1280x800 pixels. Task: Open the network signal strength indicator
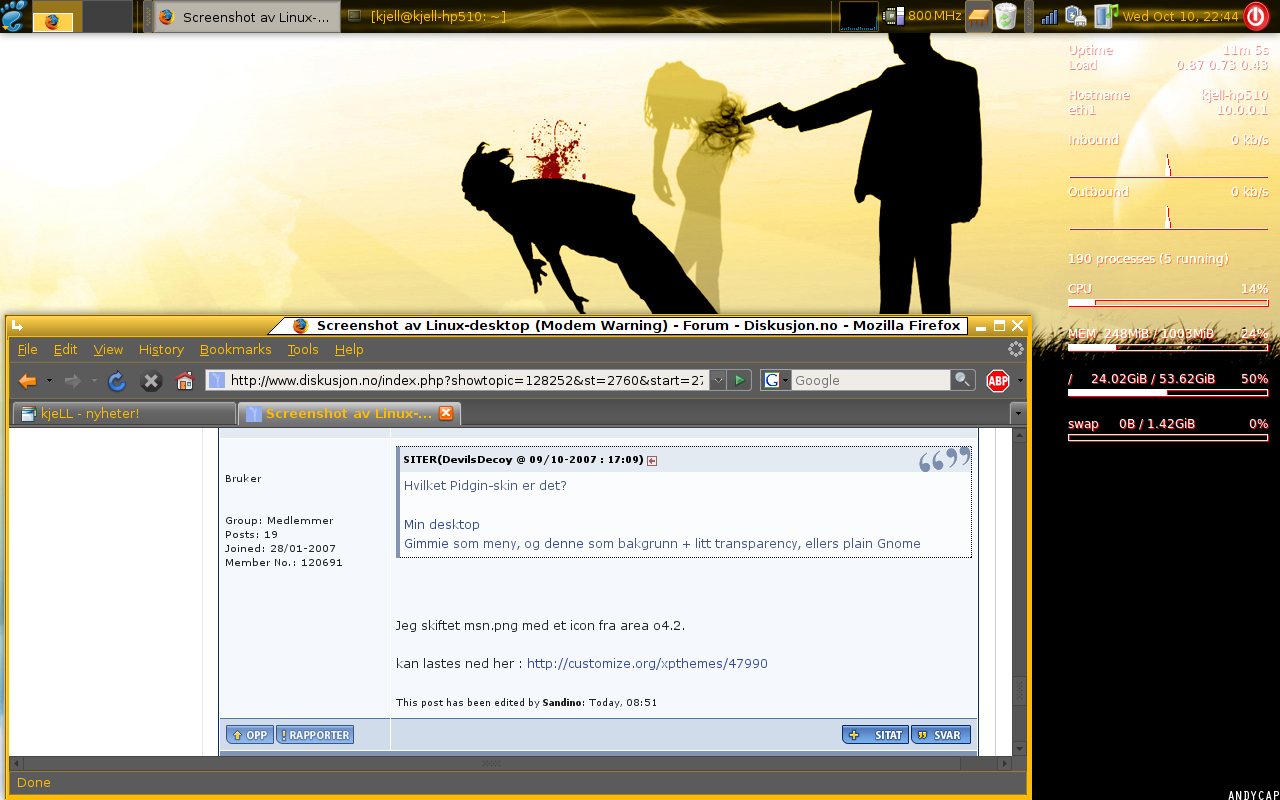1049,17
